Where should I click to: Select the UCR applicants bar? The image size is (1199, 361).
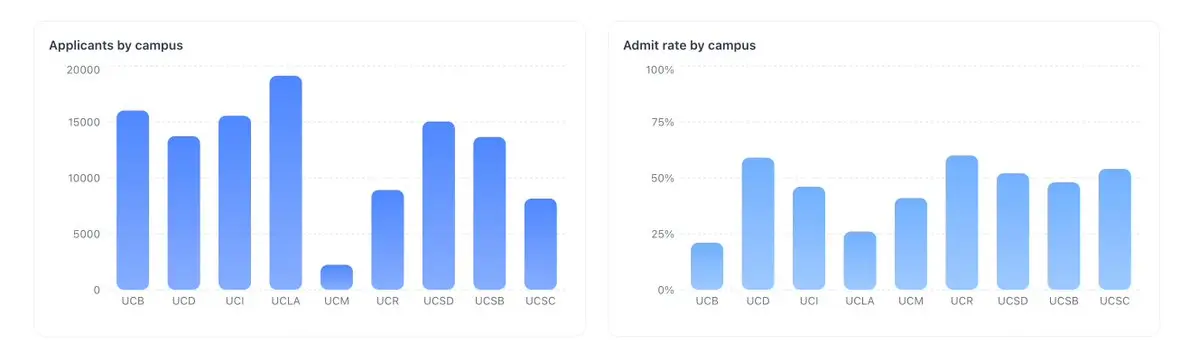388,239
